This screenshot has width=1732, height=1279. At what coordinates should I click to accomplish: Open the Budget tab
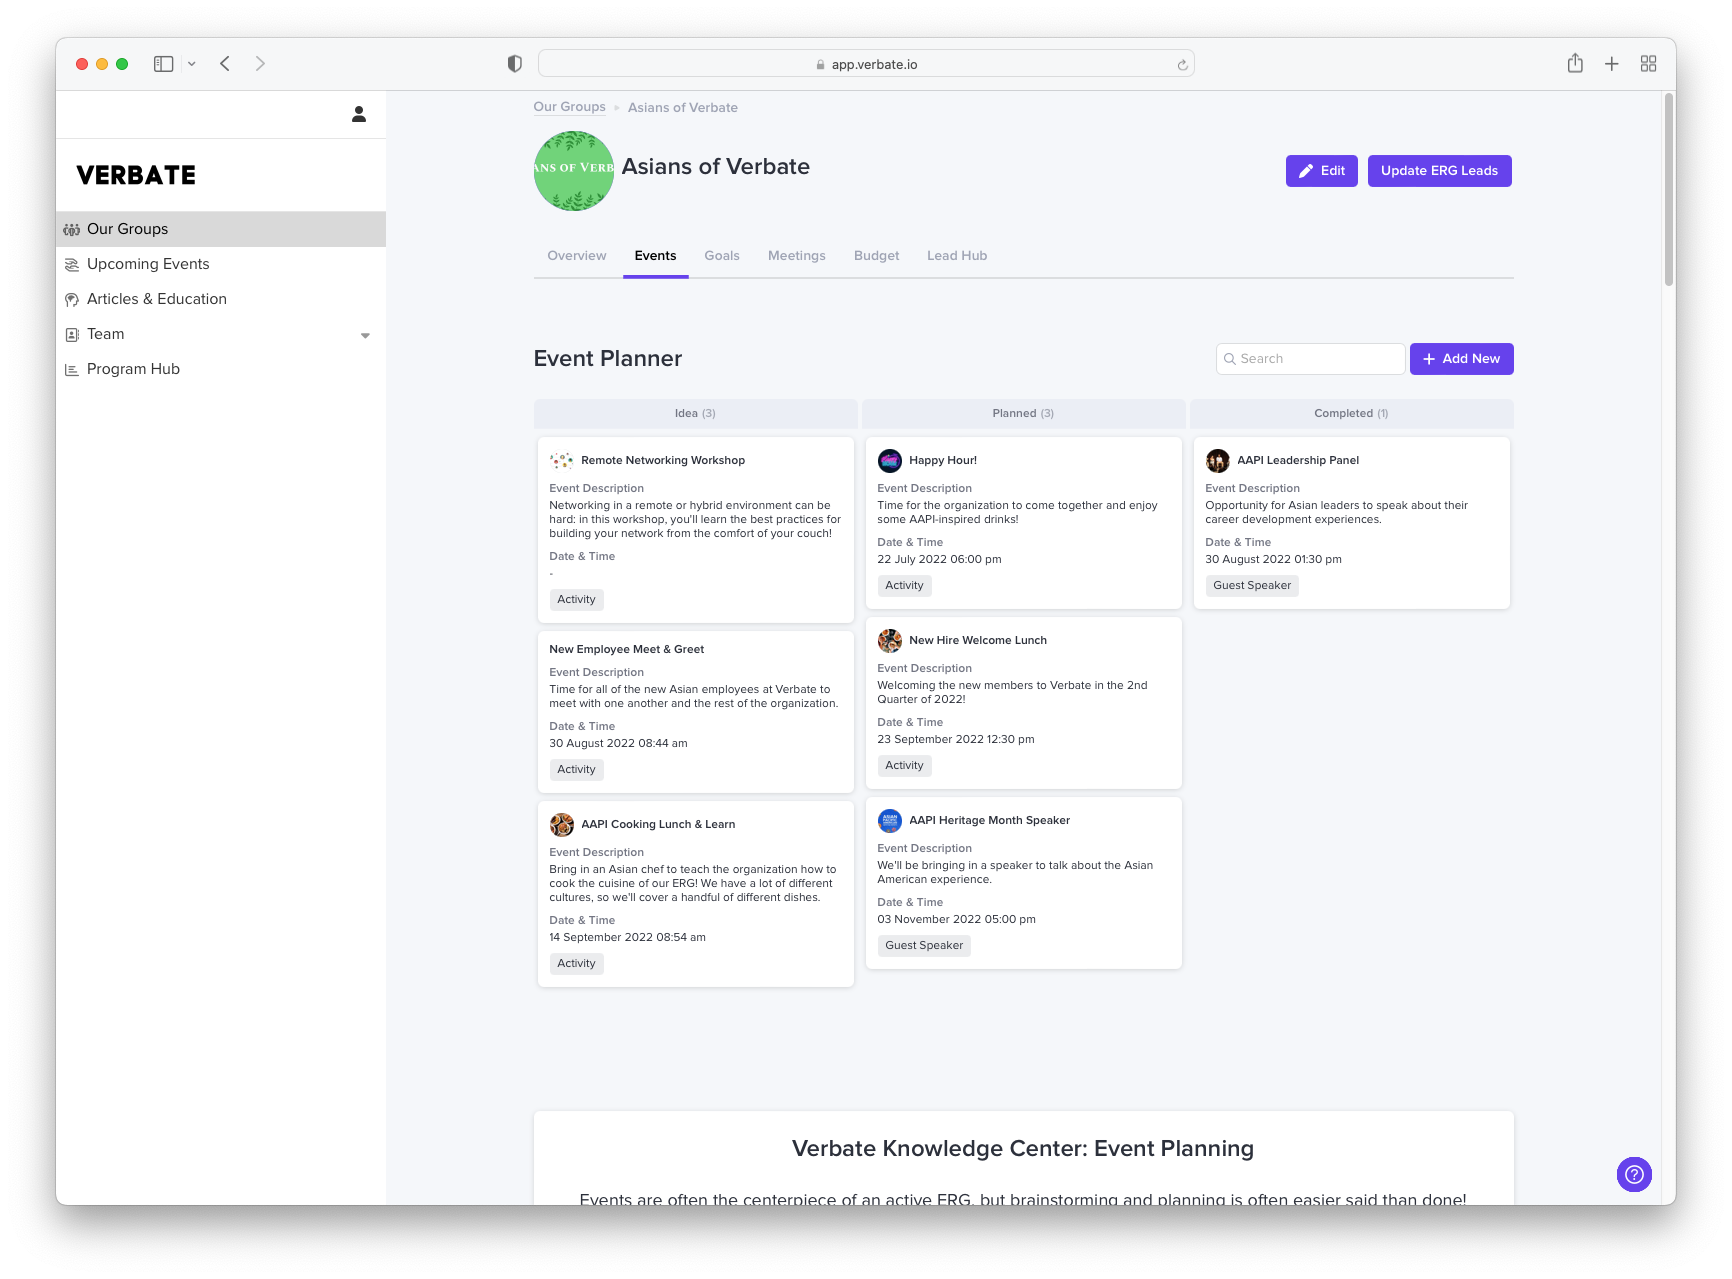click(876, 255)
